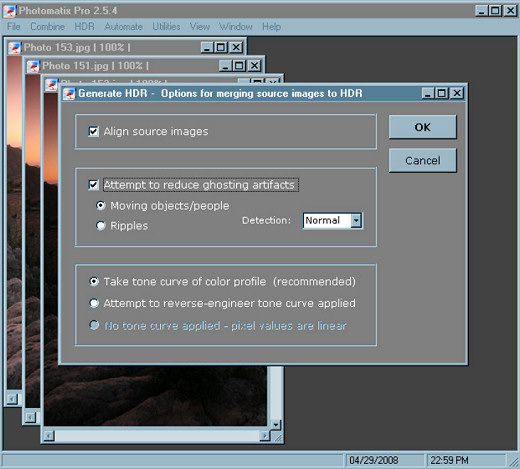Click the status bar date 04/29/2008

(x=374, y=460)
